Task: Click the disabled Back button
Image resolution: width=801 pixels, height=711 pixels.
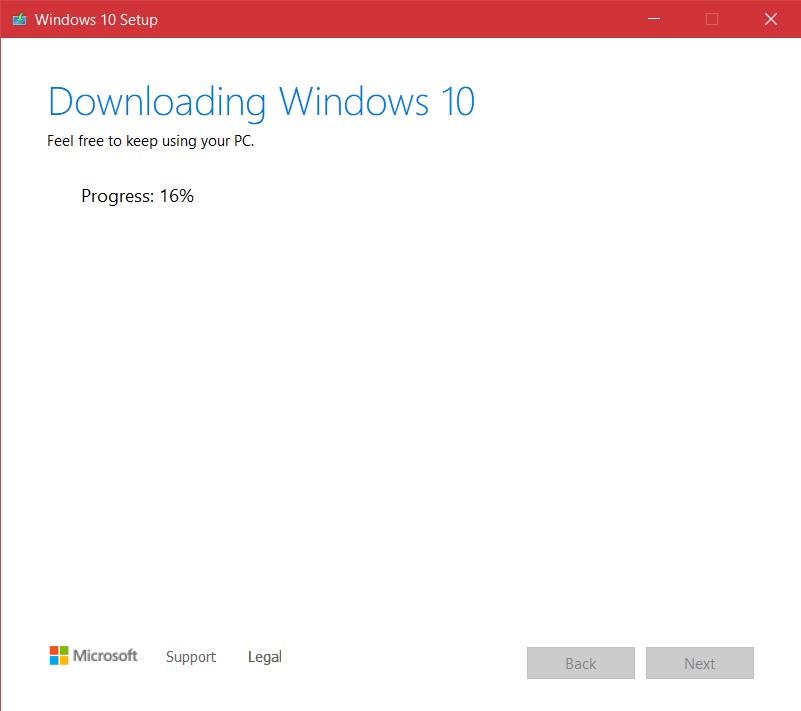Action: [x=581, y=663]
